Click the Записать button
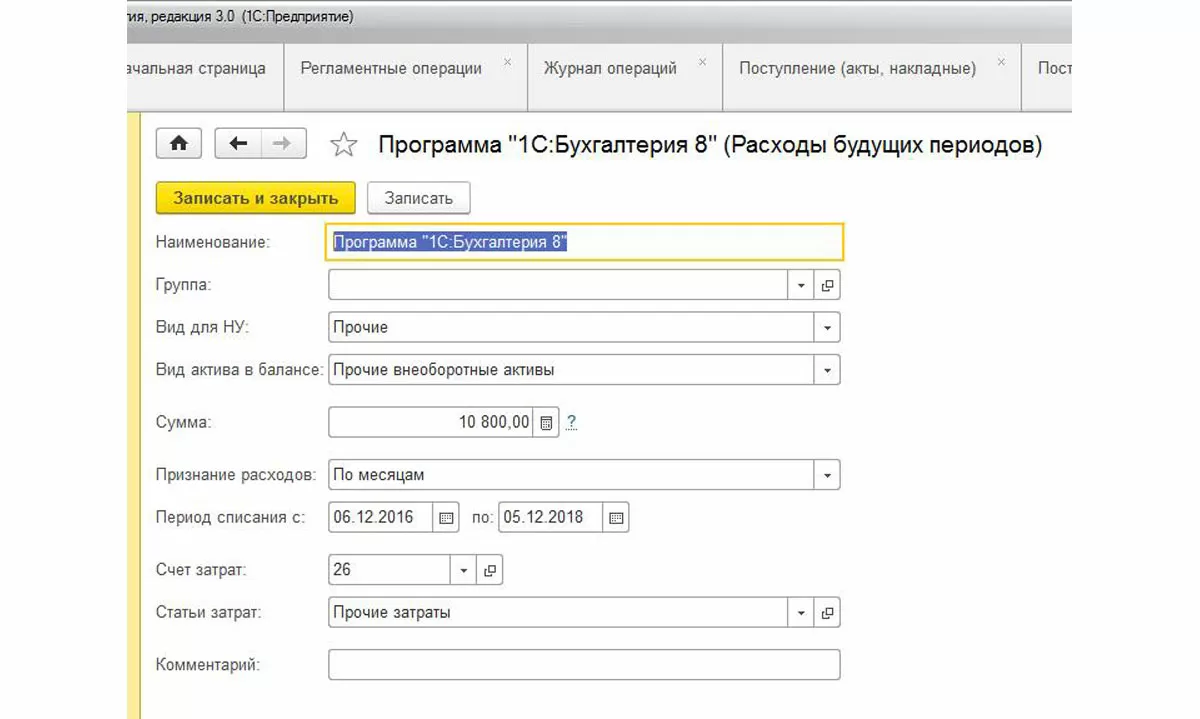The width and height of the screenshot is (1200, 719). pos(419,198)
